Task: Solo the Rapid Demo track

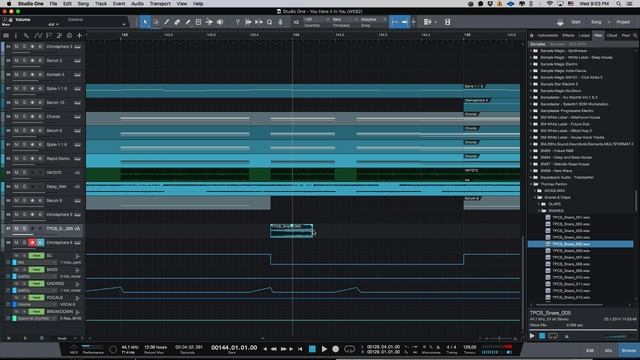Action: 24,158
